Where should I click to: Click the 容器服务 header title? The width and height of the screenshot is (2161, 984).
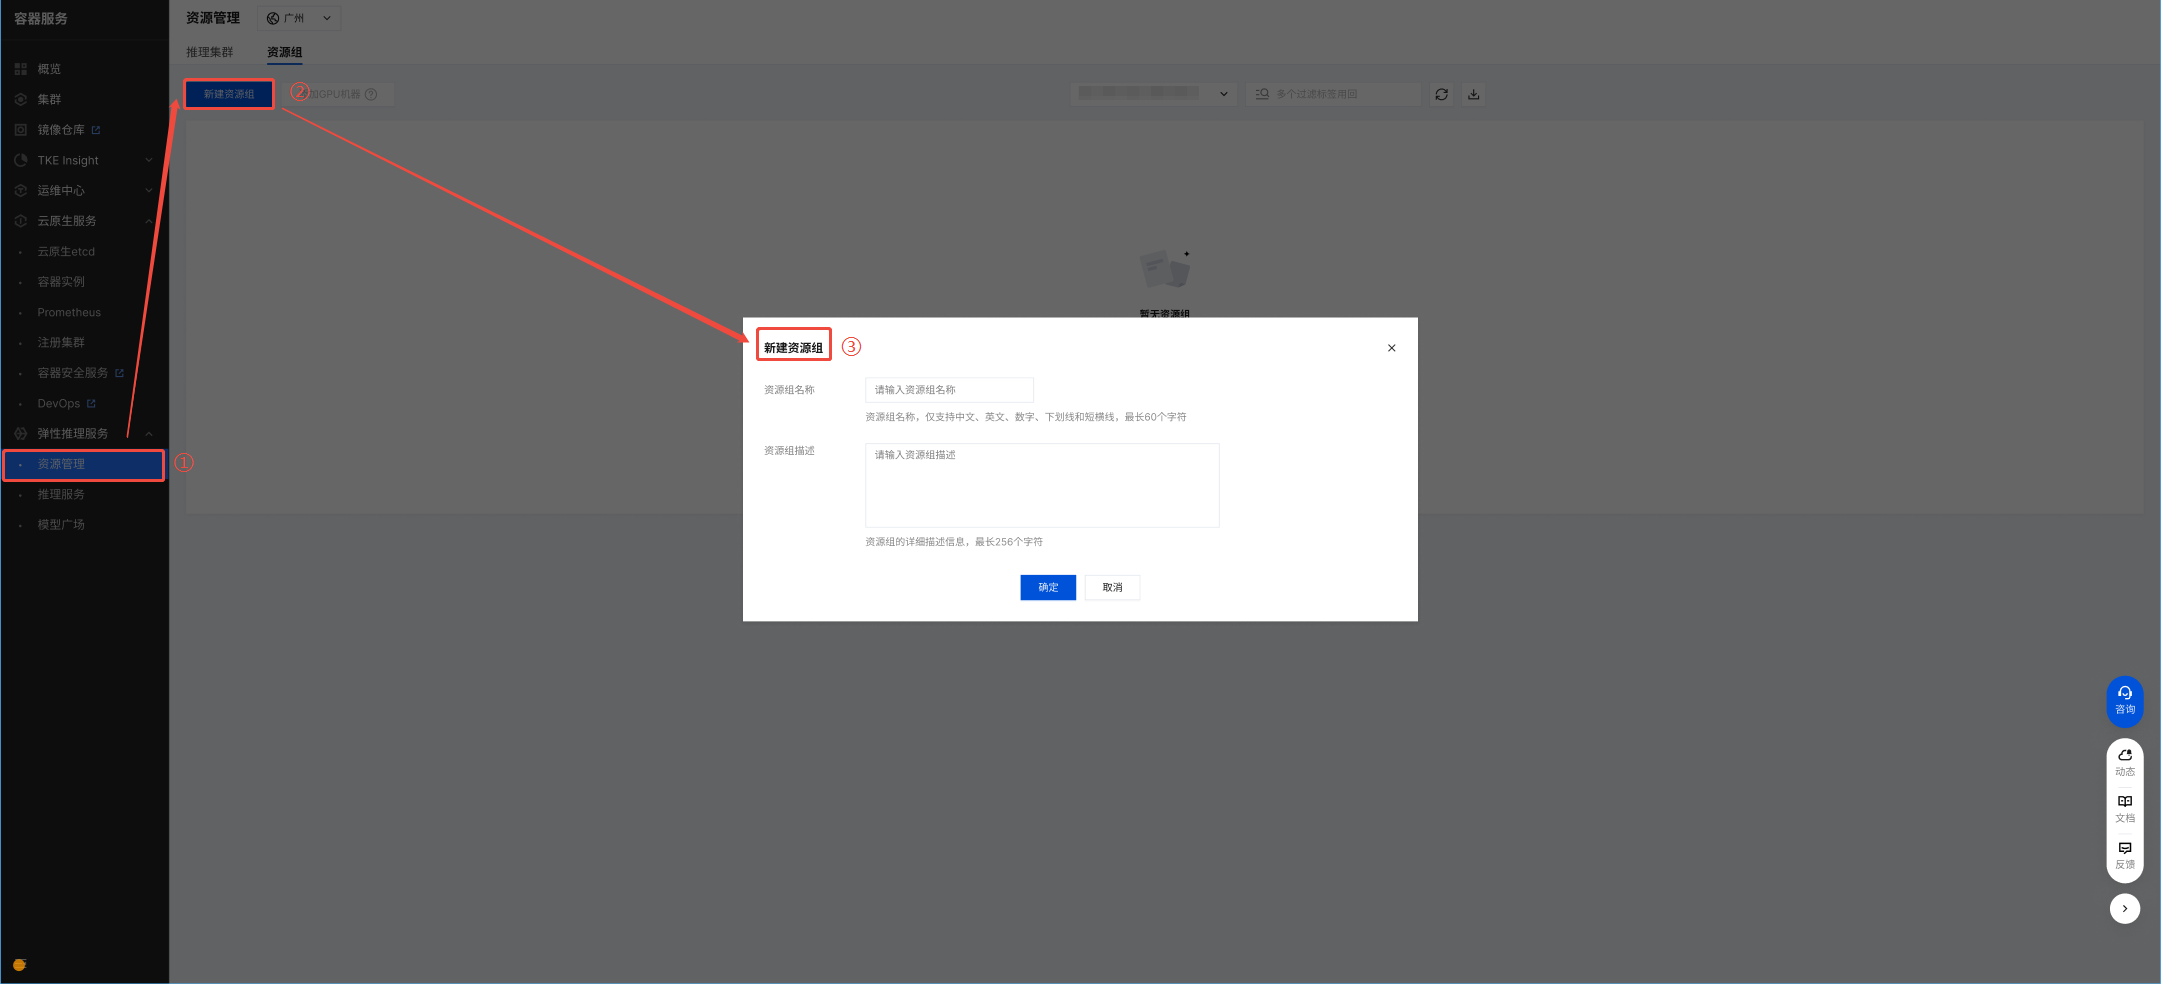coord(41,19)
